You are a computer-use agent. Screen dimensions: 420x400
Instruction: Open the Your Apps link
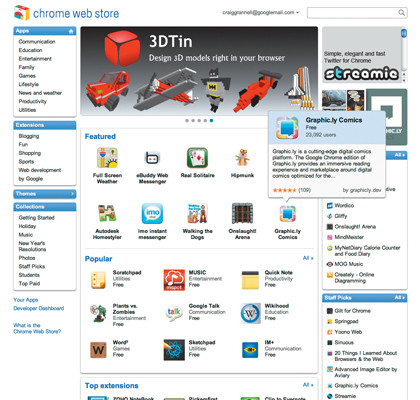pos(26,300)
